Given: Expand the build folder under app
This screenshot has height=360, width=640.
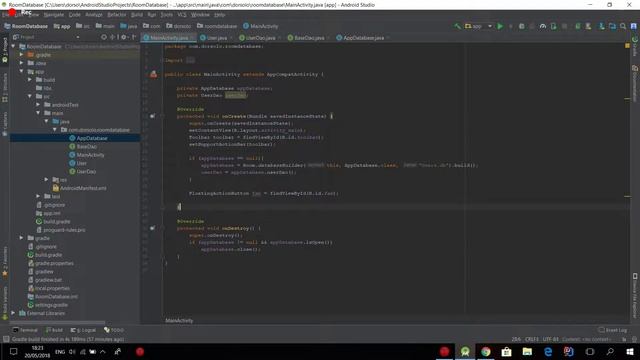Looking at the screenshot, I should point(30,80).
